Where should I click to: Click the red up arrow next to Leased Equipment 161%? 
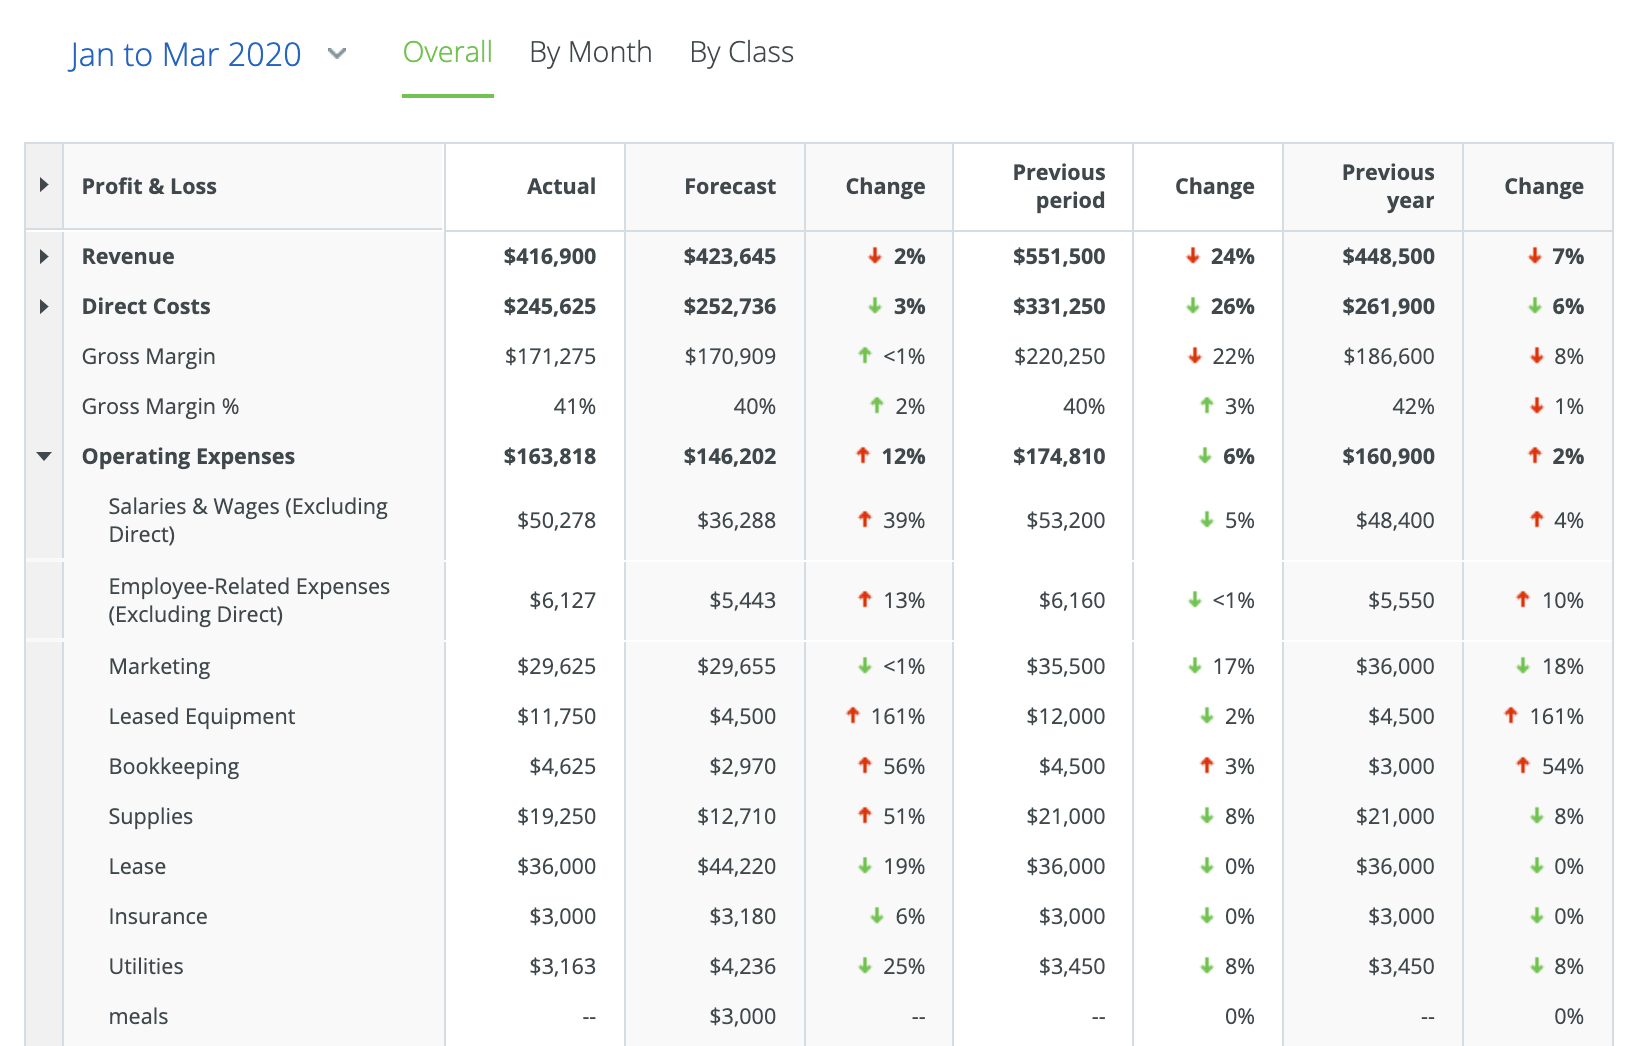click(x=852, y=716)
